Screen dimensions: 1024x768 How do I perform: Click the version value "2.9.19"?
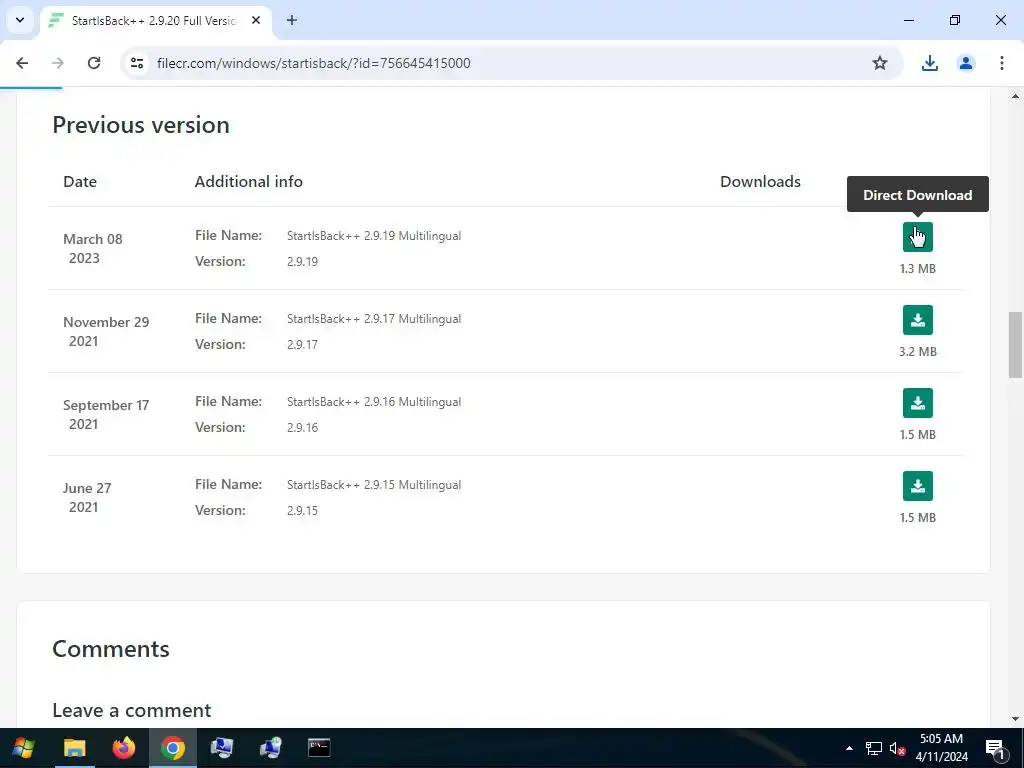pyautogui.click(x=302, y=261)
